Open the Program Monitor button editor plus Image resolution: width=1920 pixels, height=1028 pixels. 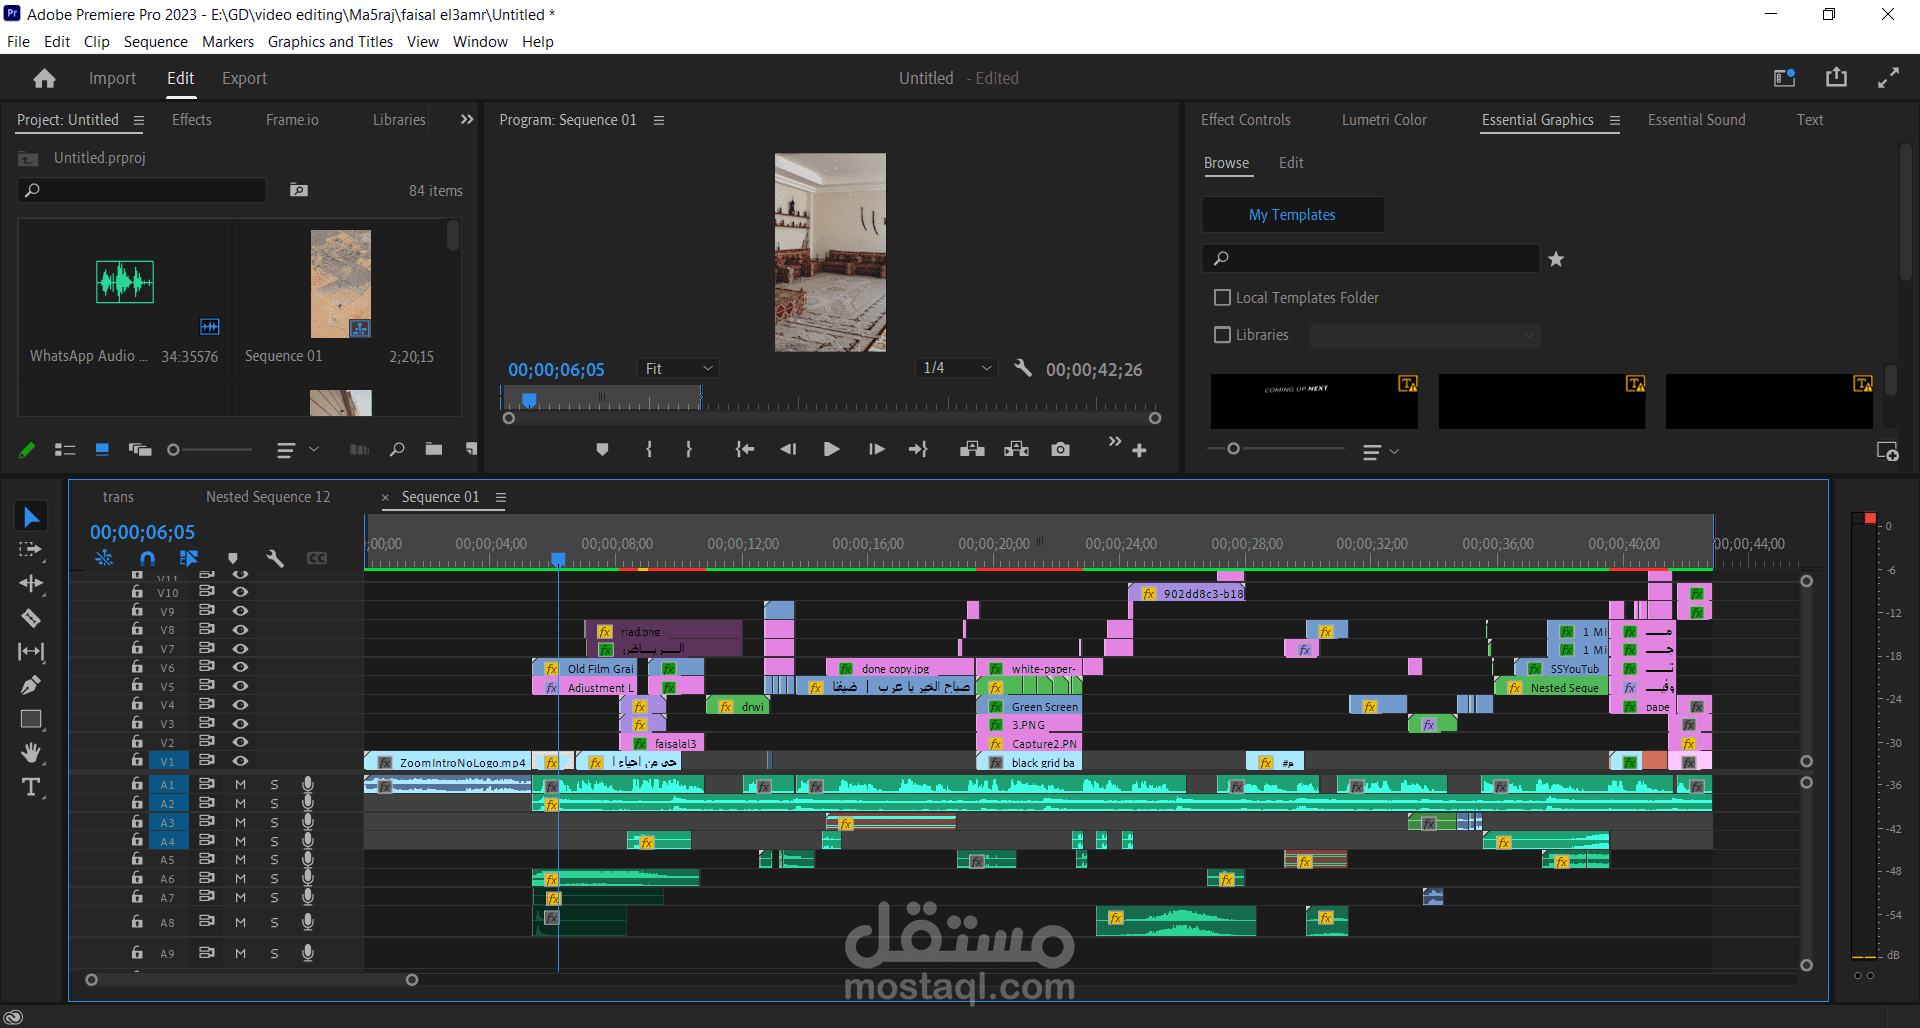pyautogui.click(x=1139, y=451)
